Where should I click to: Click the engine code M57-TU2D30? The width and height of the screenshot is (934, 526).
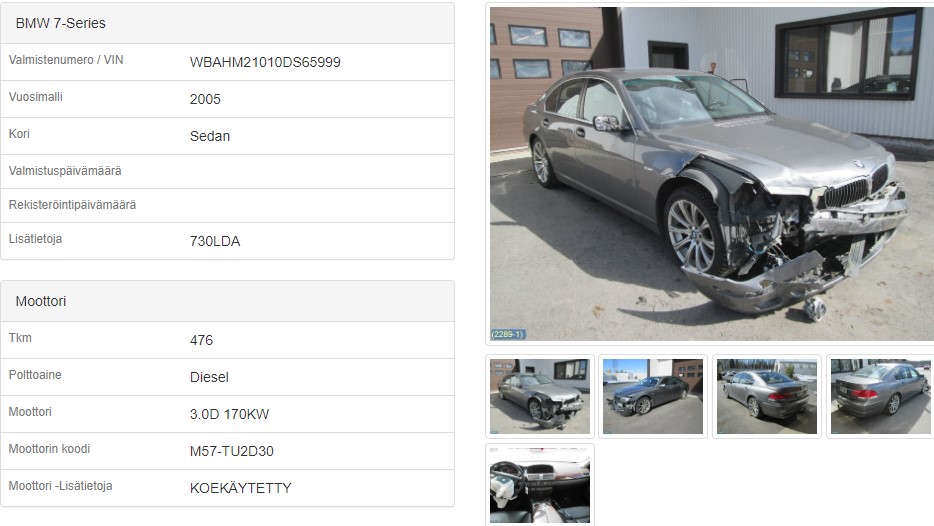point(232,451)
